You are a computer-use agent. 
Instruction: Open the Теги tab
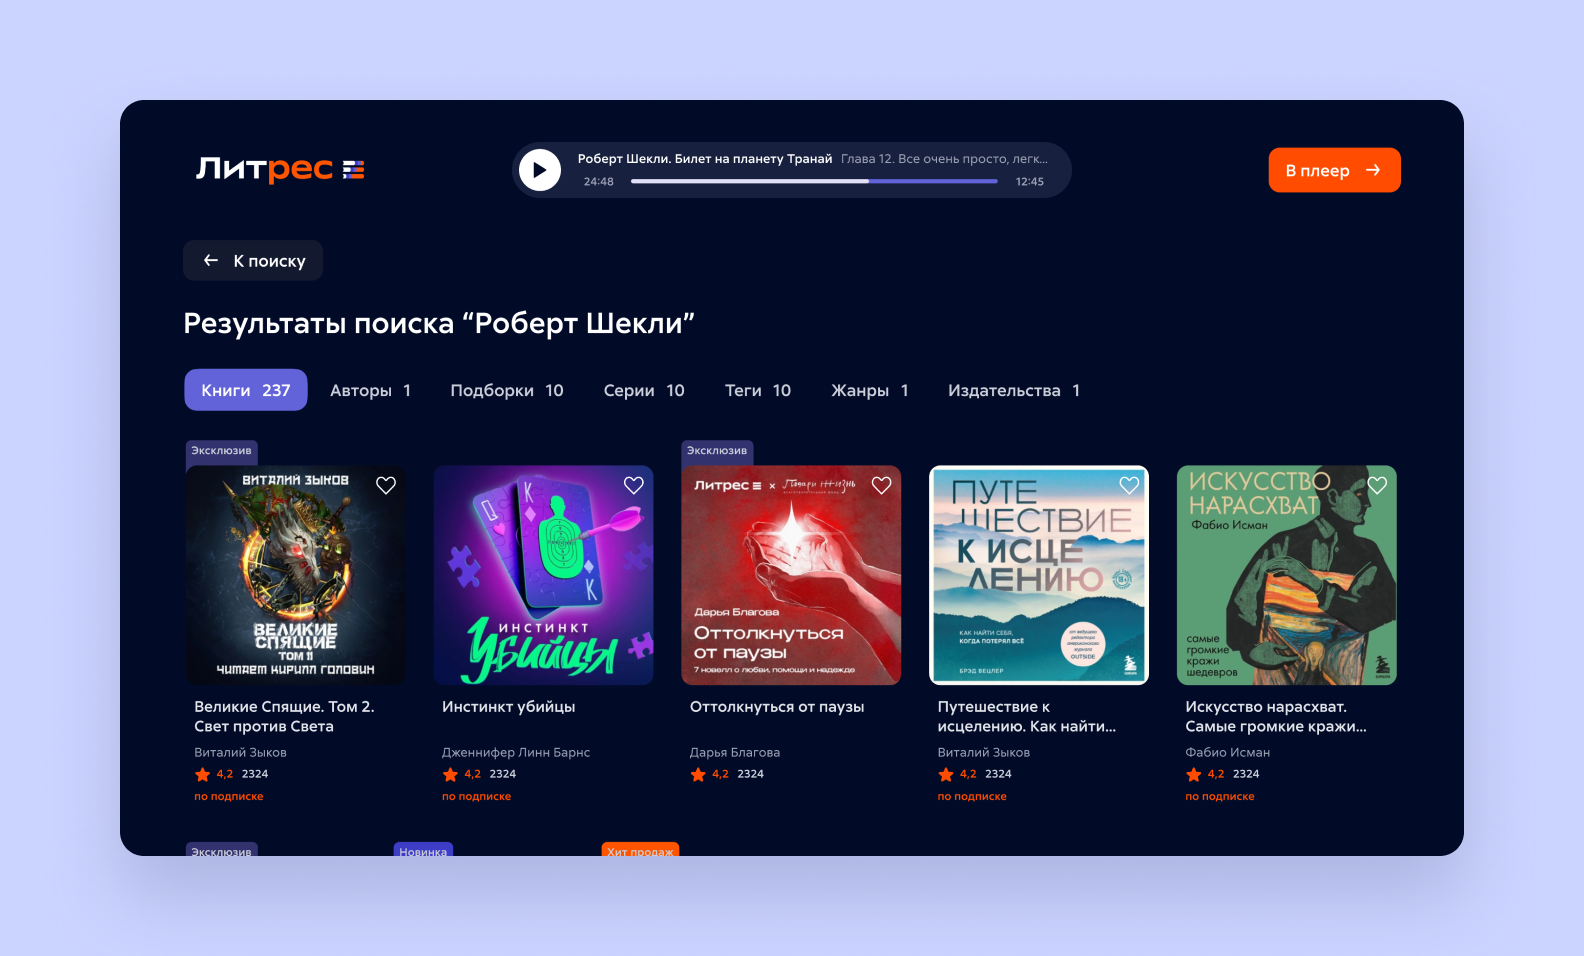(758, 390)
